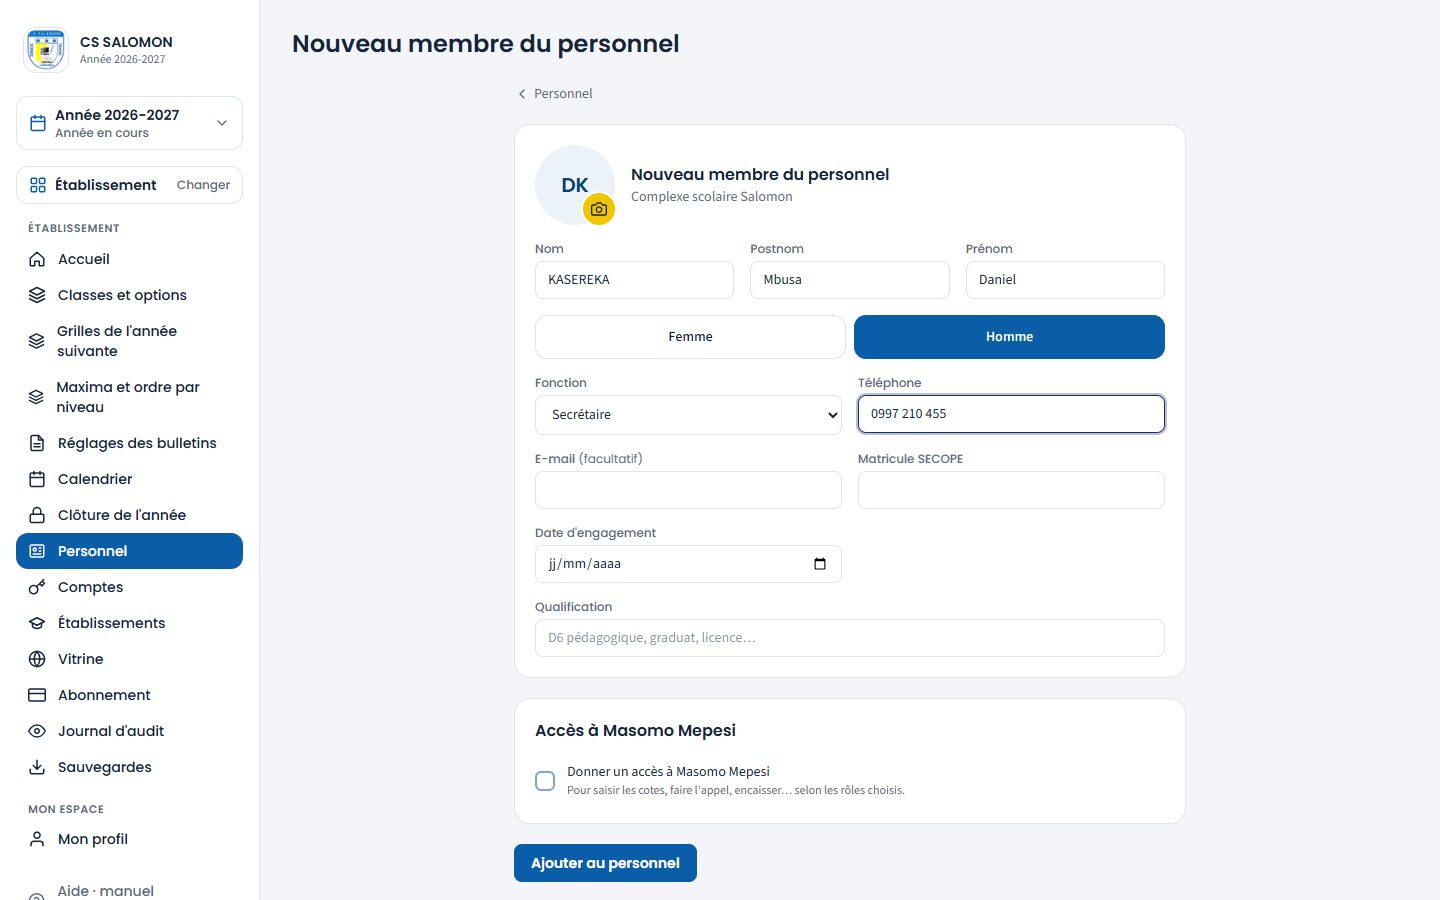Click the Réglages des bulletins document icon

pos(37,443)
